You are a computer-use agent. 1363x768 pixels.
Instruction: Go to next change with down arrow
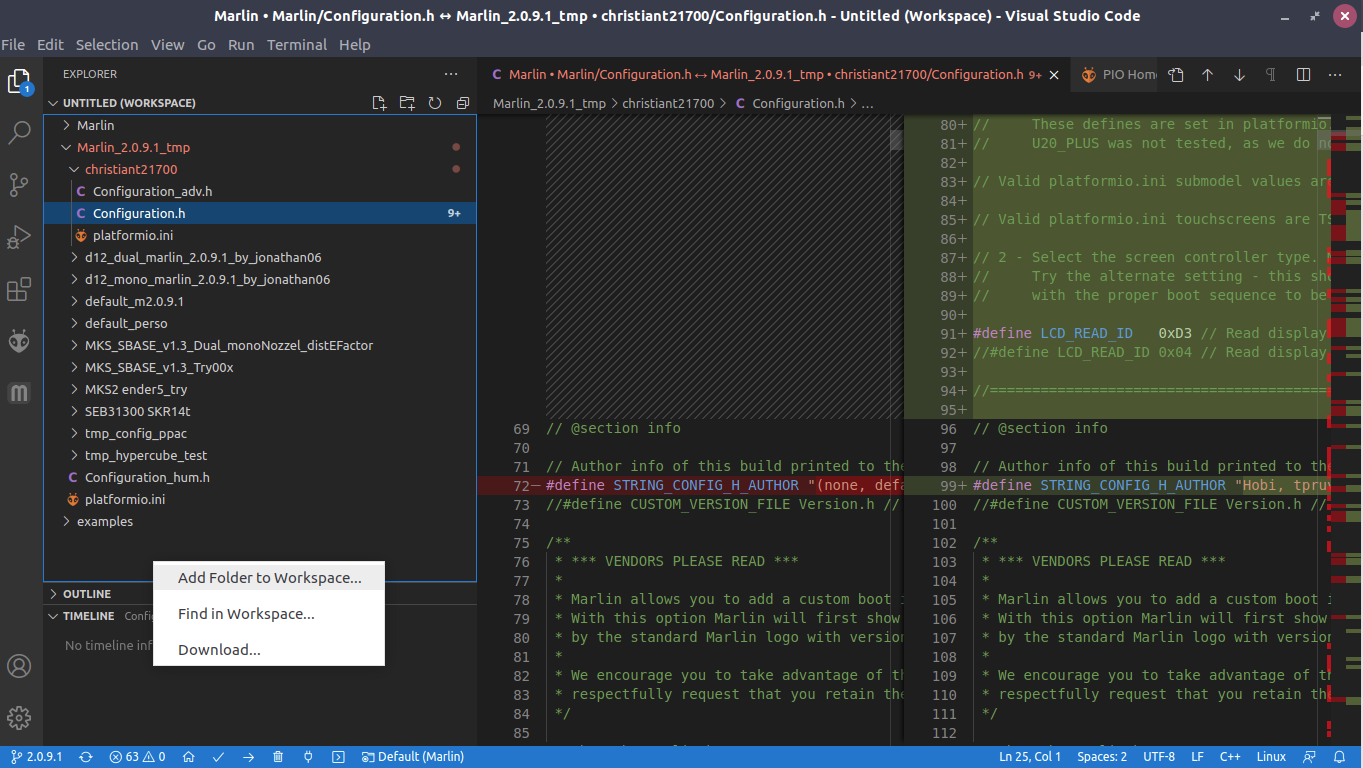tap(1239, 75)
